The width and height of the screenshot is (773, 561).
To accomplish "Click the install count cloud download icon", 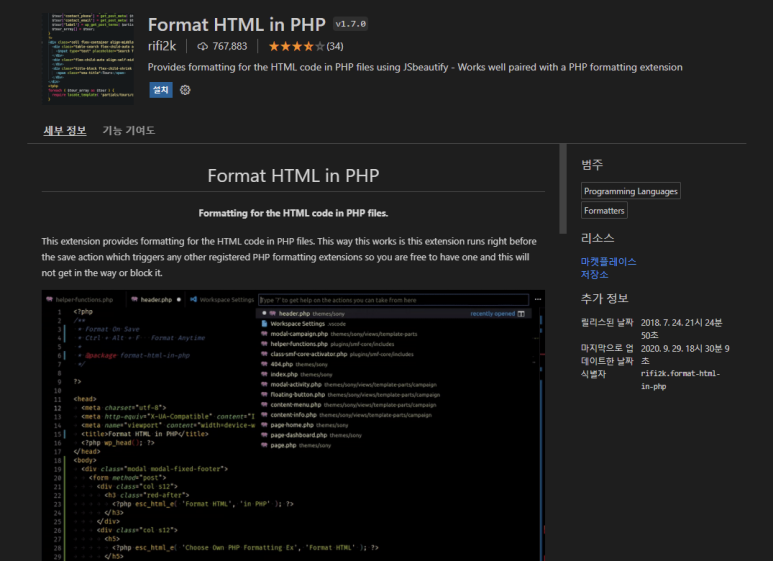I will point(203,46).
